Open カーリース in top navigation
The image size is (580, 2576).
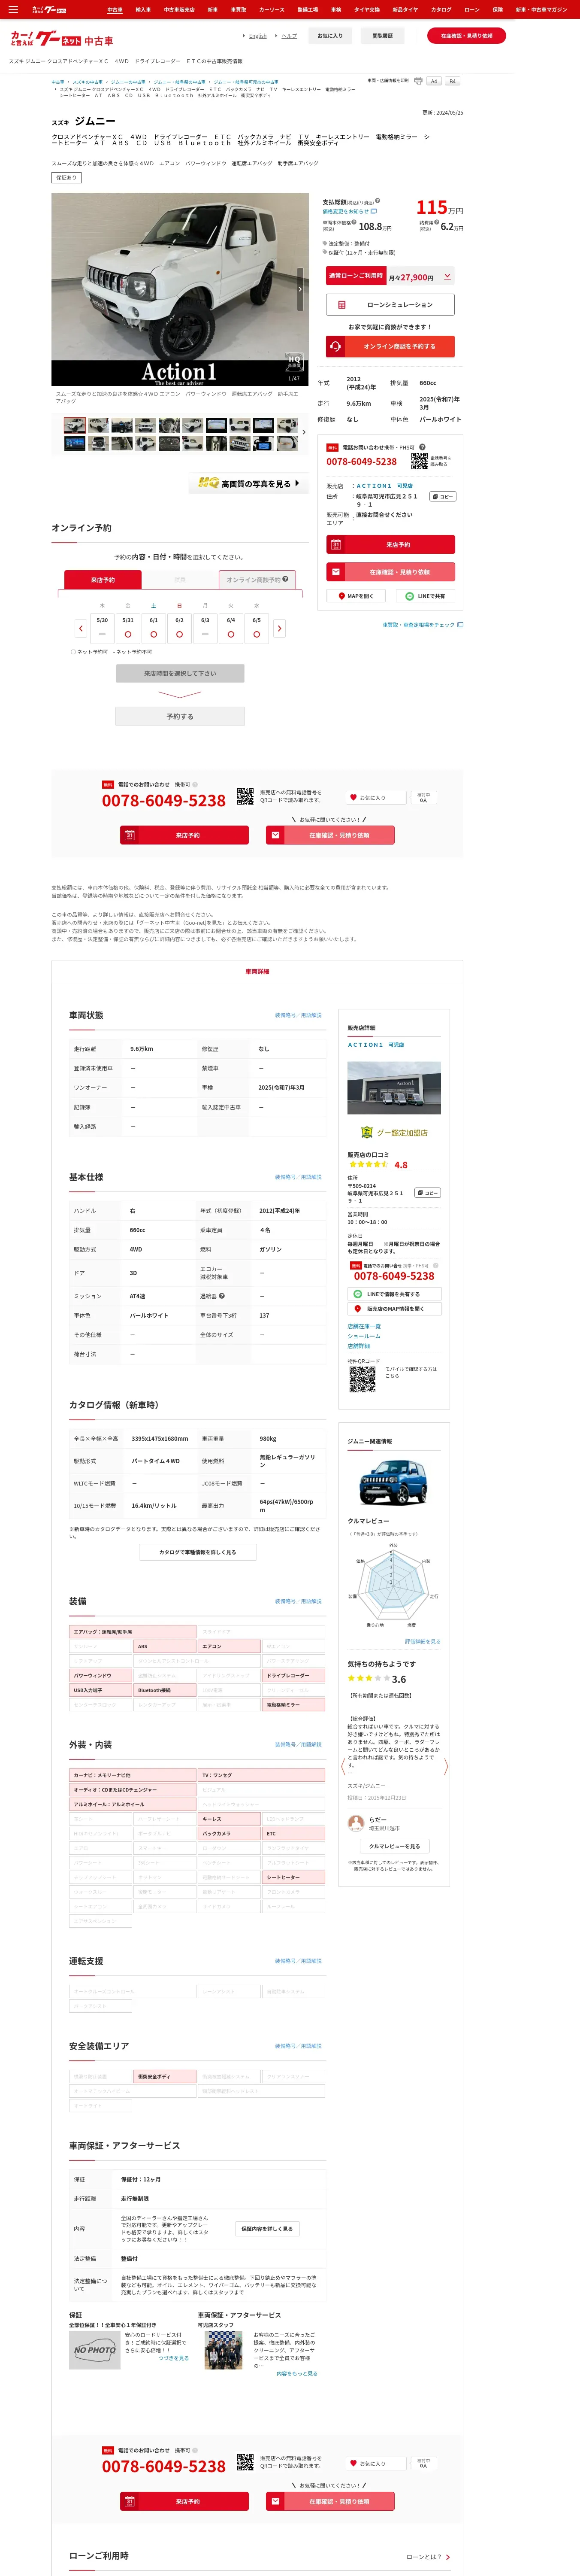(272, 9)
